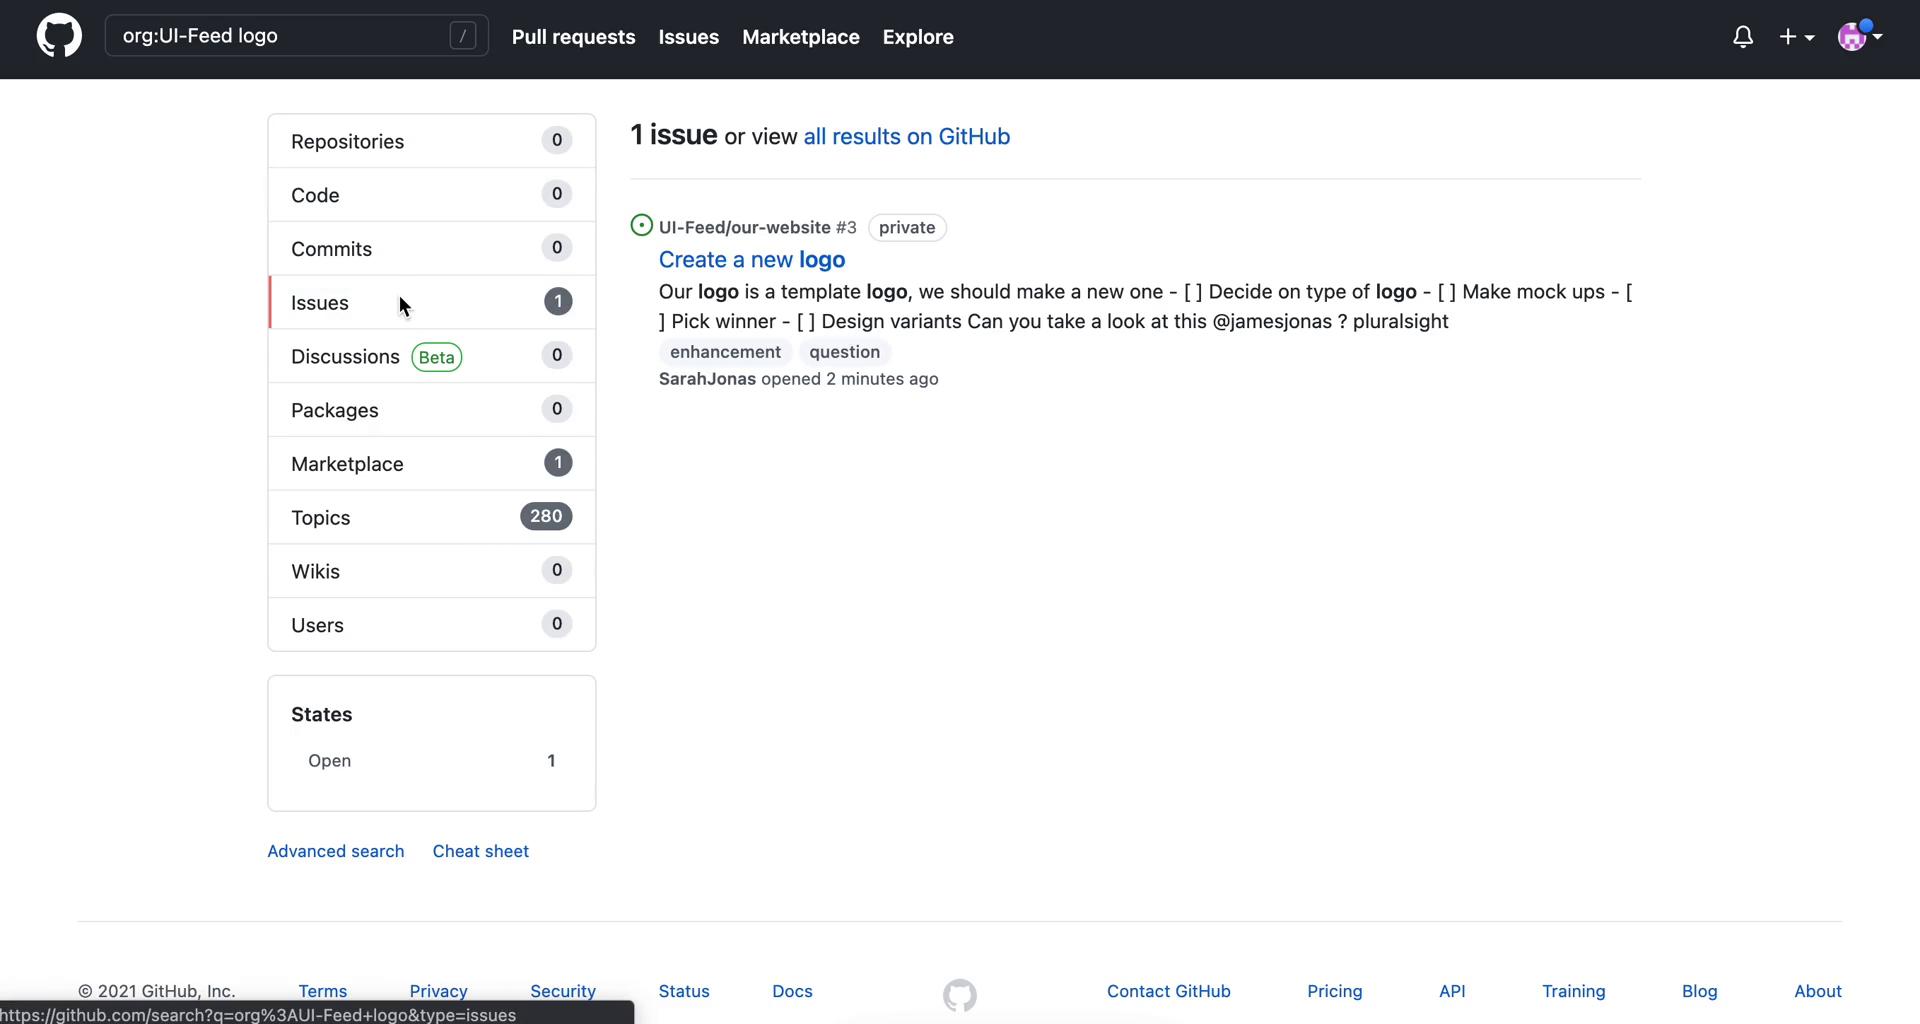Go to Marketplace in the top navigation

click(x=801, y=37)
